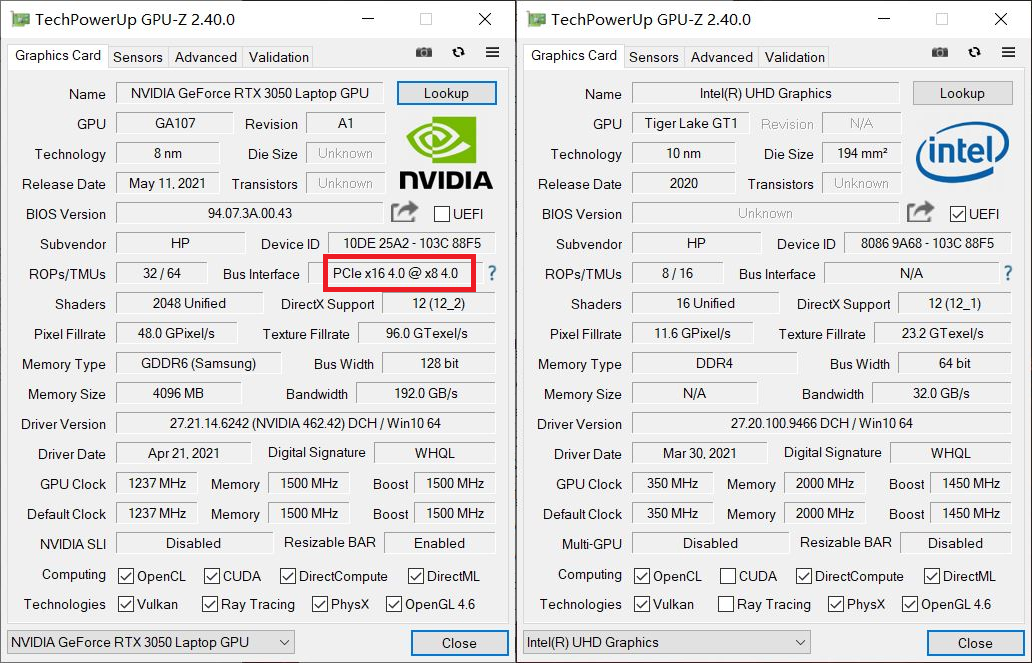Select Graphics Card tab in NVIDIA window
Screen dimensions: 1034x663
click(58, 55)
